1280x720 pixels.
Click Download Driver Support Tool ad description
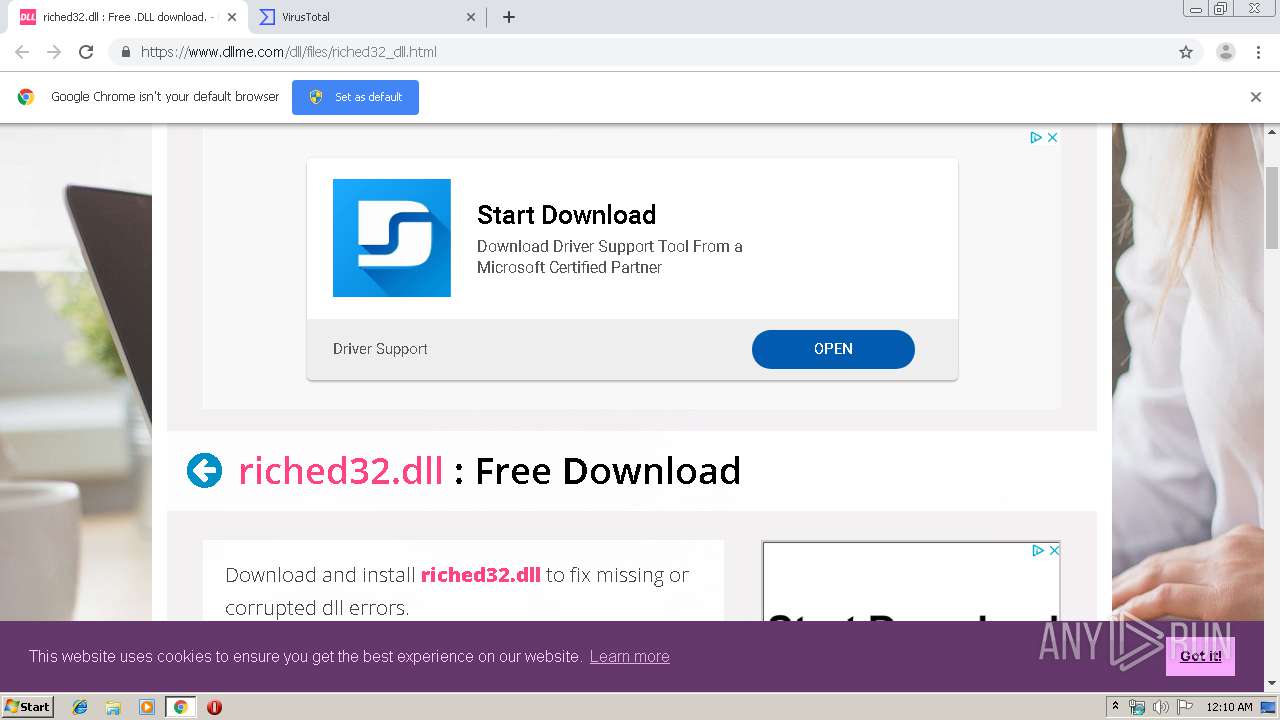click(x=610, y=257)
